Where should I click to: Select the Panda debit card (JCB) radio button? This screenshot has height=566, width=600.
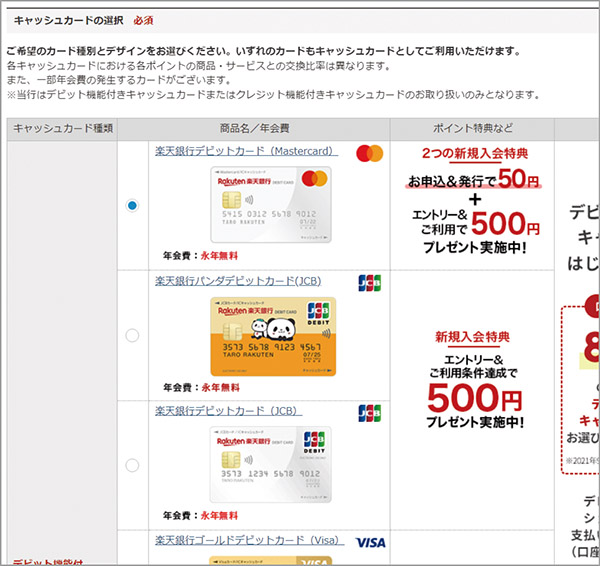(x=133, y=335)
